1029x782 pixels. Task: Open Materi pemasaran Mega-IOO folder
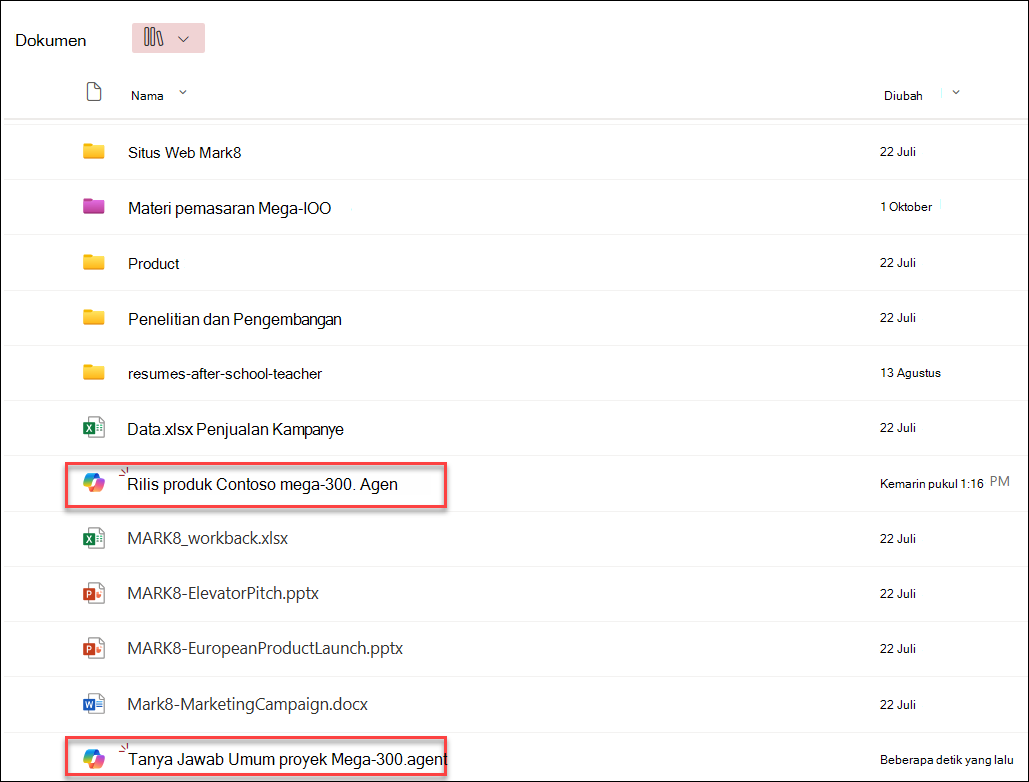tap(230, 209)
